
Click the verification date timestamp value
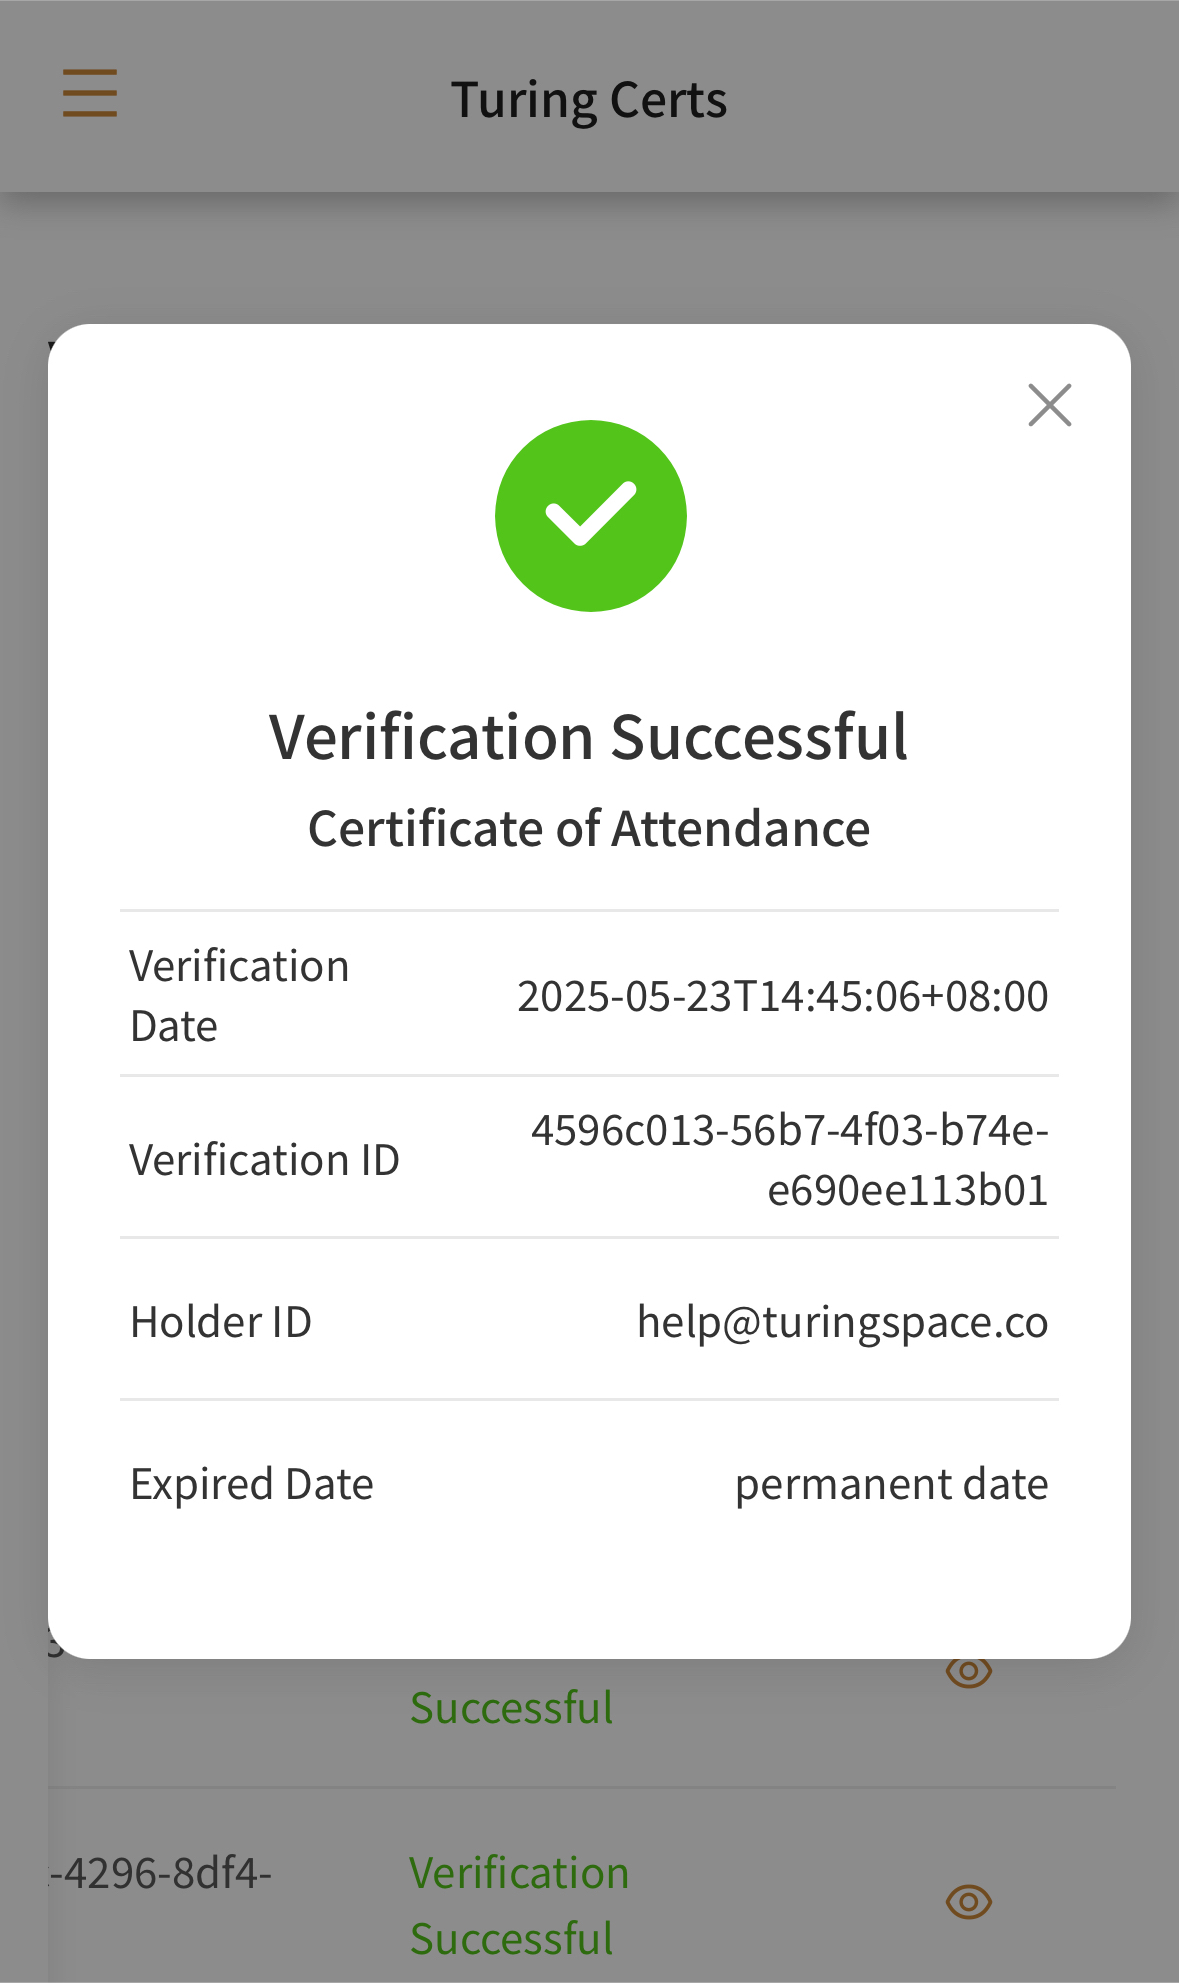coord(782,996)
